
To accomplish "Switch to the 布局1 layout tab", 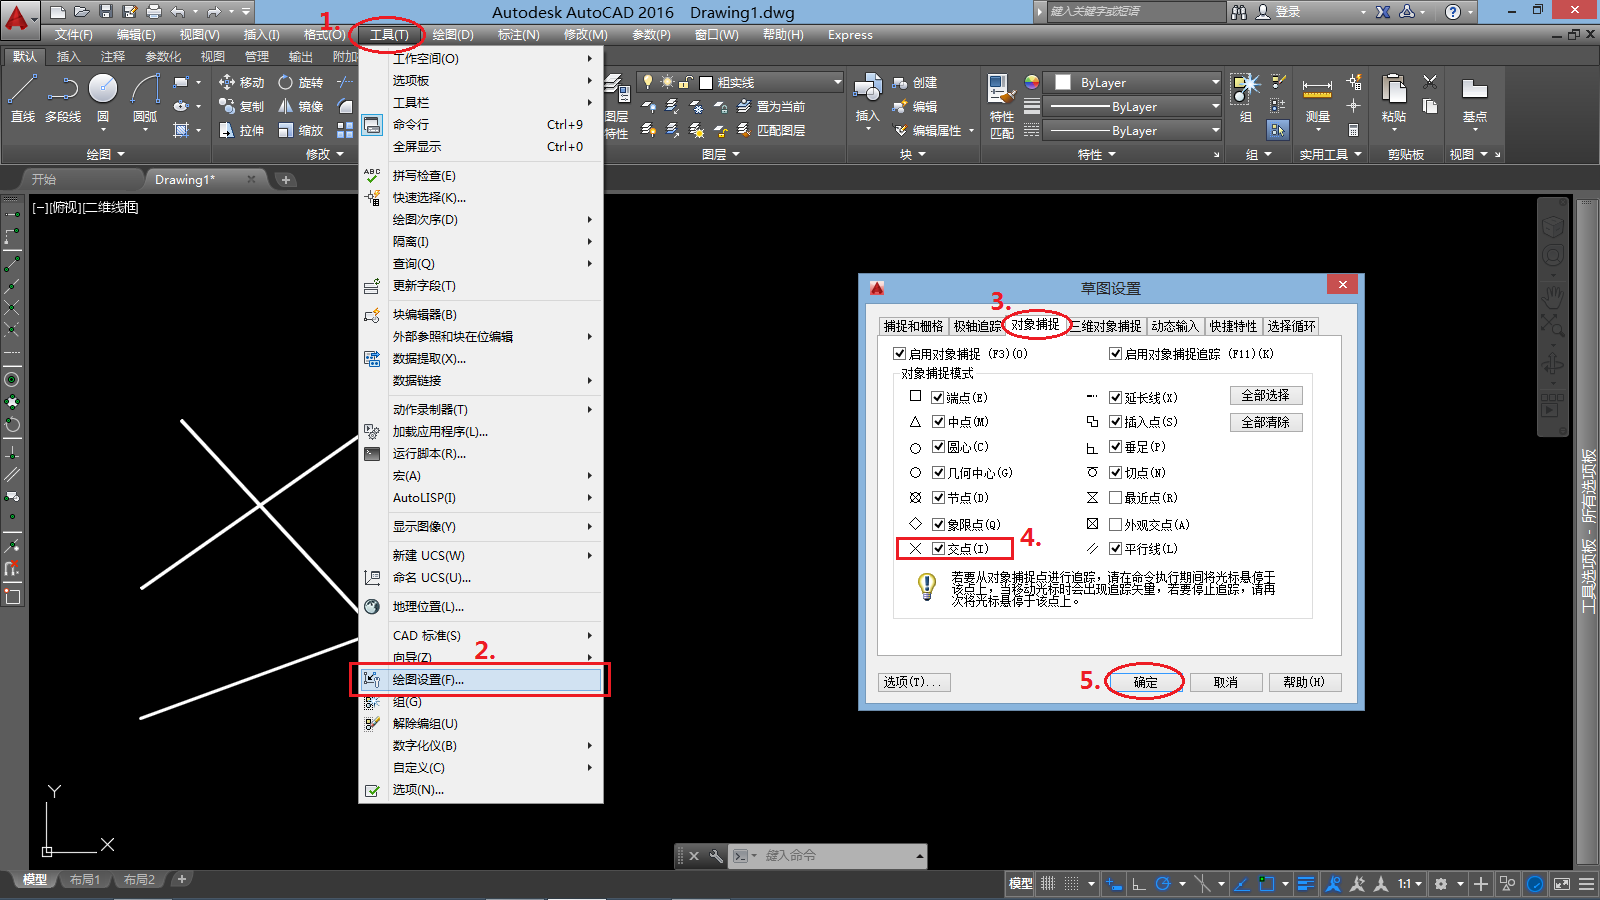I will 85,880.
